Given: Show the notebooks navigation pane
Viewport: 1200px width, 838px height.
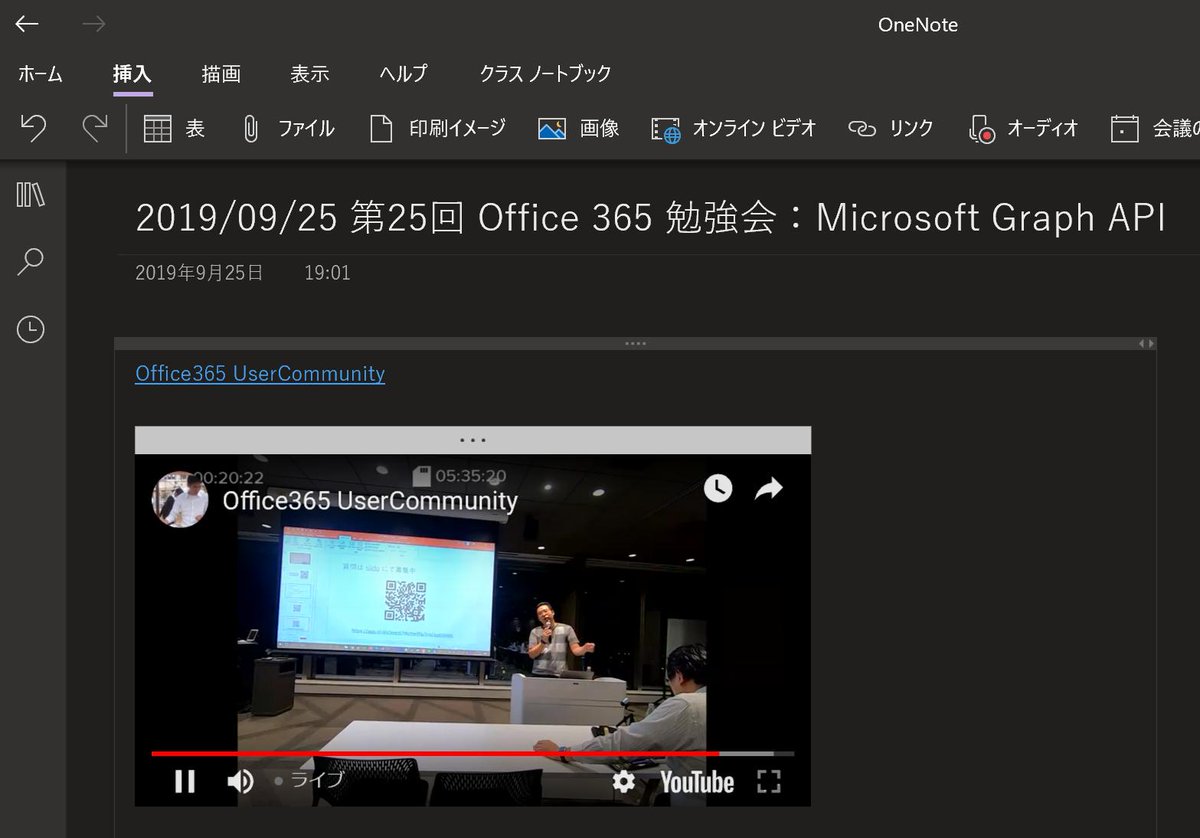Looking at the screenshot, I should pos(31,194).
